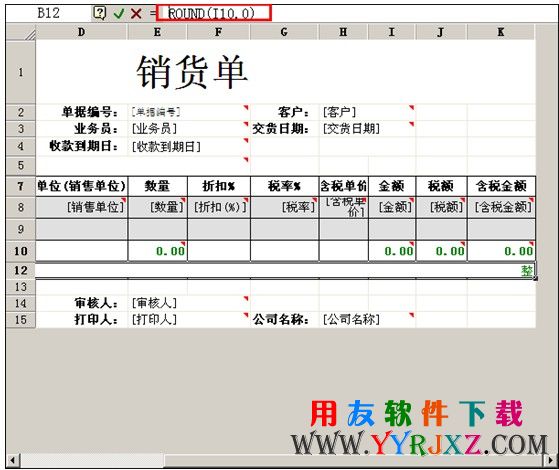Select row 2 header

pos(21,112)
